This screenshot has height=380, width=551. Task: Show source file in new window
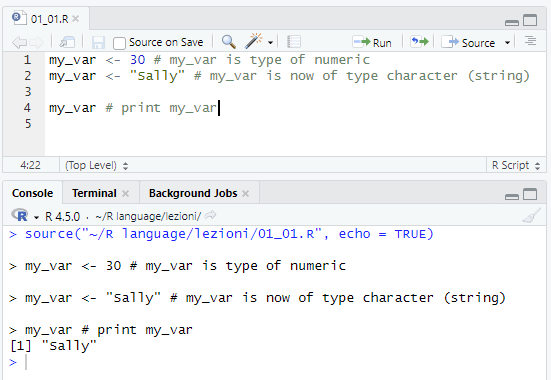click(x=67, y=43)
